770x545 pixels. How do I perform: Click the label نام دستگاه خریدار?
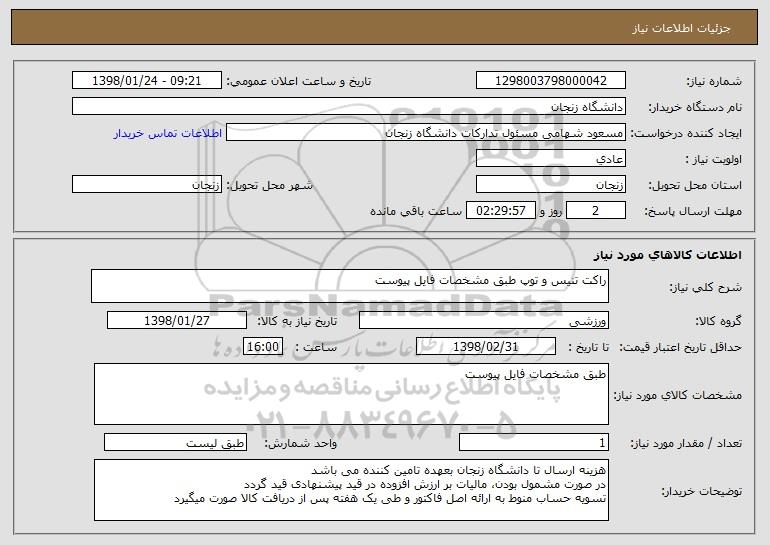tap(695, 107)
